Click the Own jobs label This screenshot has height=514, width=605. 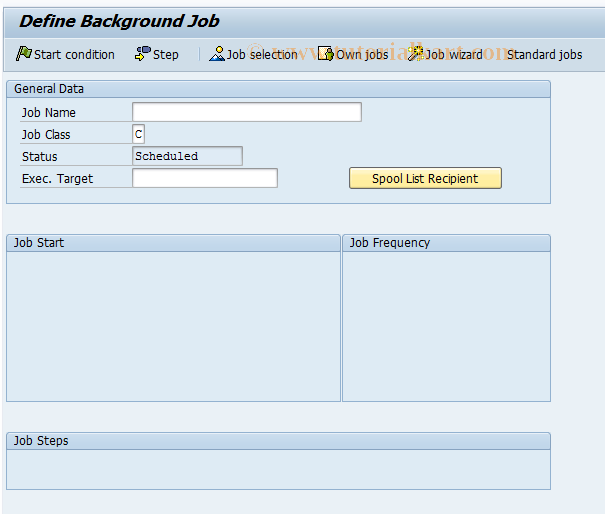(x=362, y=55)
